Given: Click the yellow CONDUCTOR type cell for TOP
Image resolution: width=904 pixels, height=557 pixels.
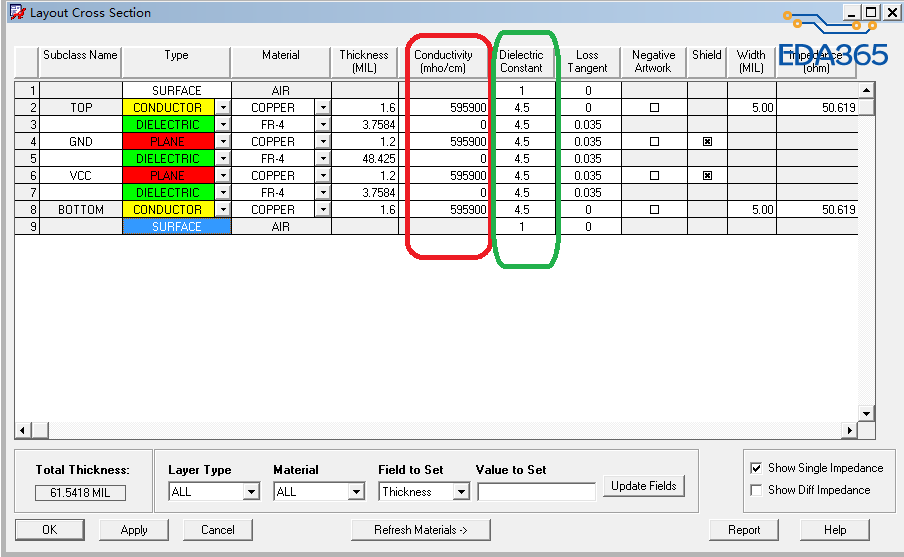Looking at the screenshot, I should (168, 108).
